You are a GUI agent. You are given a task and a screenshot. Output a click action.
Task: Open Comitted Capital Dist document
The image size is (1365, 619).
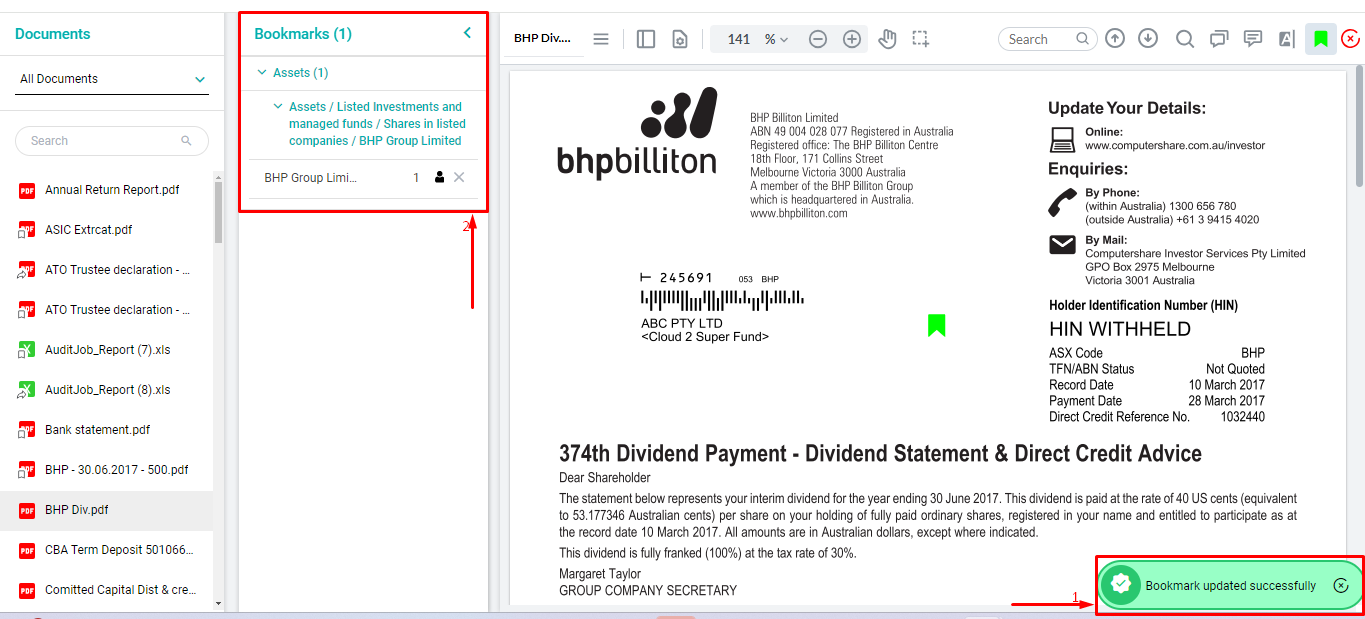point(120,590)
